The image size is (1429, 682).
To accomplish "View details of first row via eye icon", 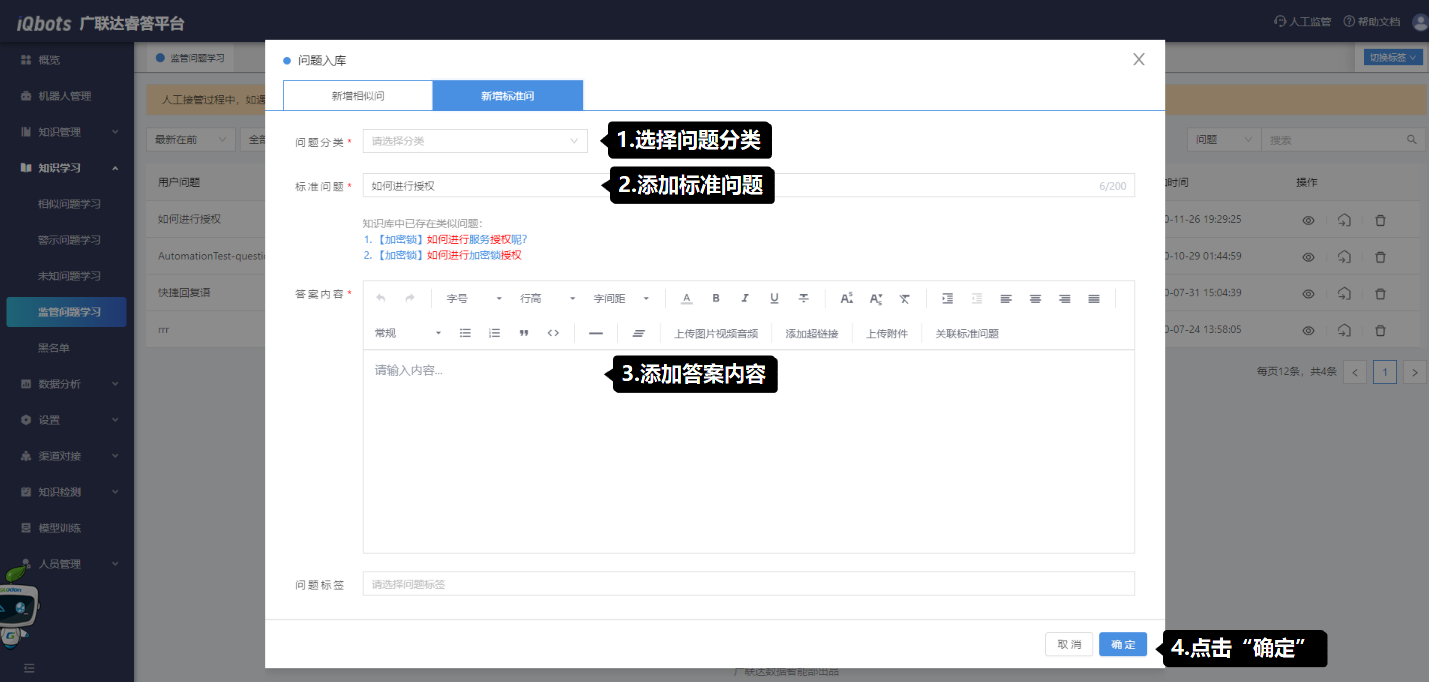I will pyautogui.click(x=1308, y=220).
